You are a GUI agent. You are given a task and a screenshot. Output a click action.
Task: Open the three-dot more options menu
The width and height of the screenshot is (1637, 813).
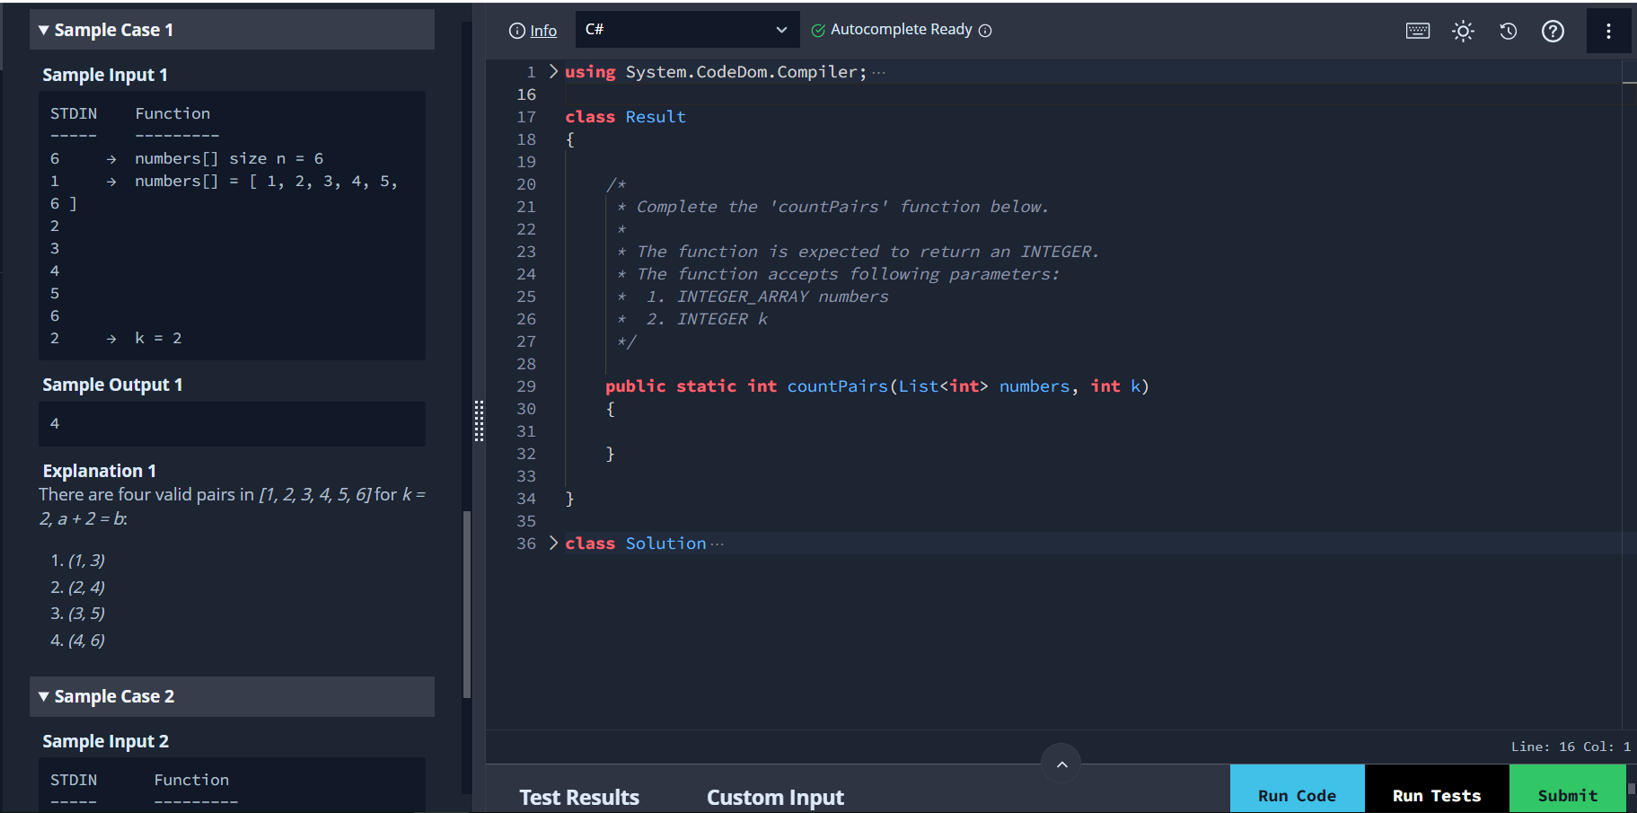(1608, 31)
